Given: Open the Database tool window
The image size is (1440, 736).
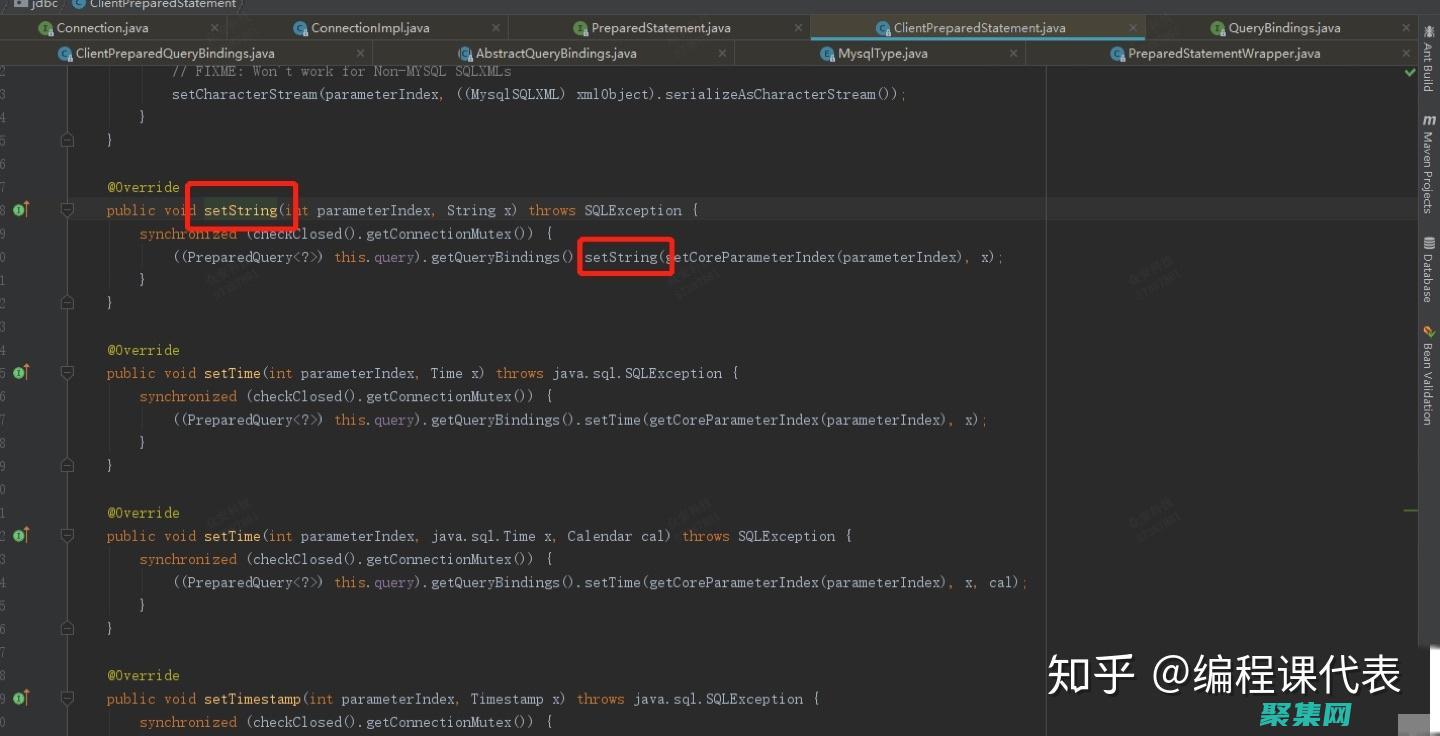Looking at the screenshot, I should coord(1428,270).
